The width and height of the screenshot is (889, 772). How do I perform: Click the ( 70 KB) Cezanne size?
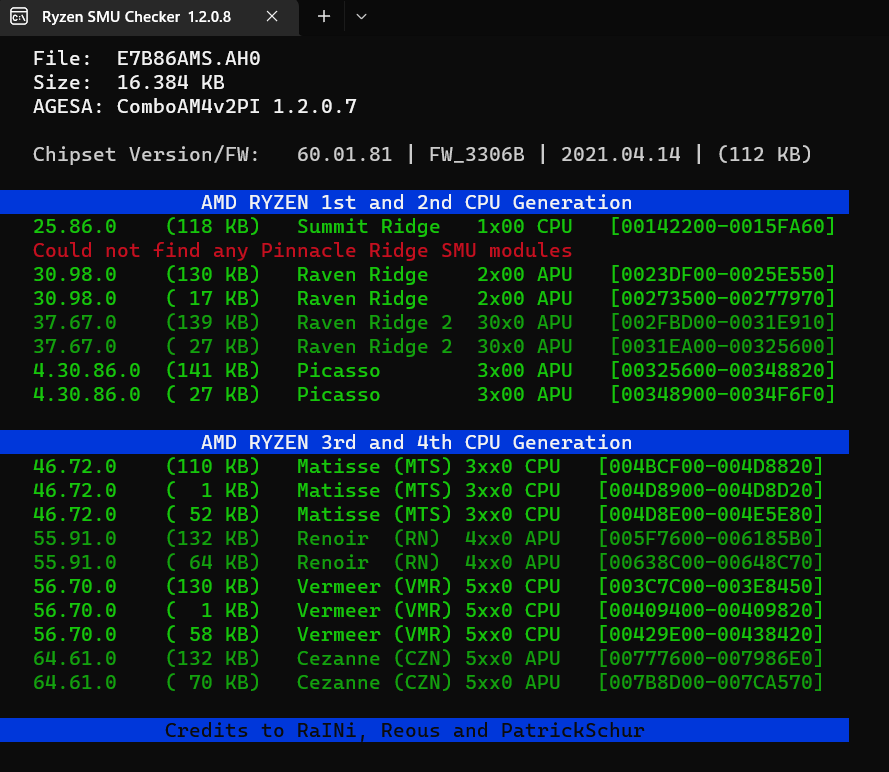(x=213, y=682)
